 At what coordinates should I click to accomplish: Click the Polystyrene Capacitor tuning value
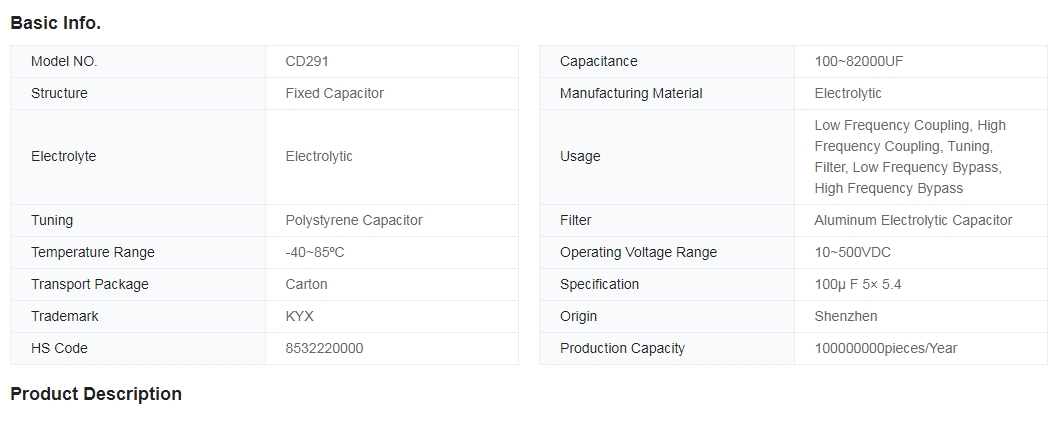click(354, 221)
